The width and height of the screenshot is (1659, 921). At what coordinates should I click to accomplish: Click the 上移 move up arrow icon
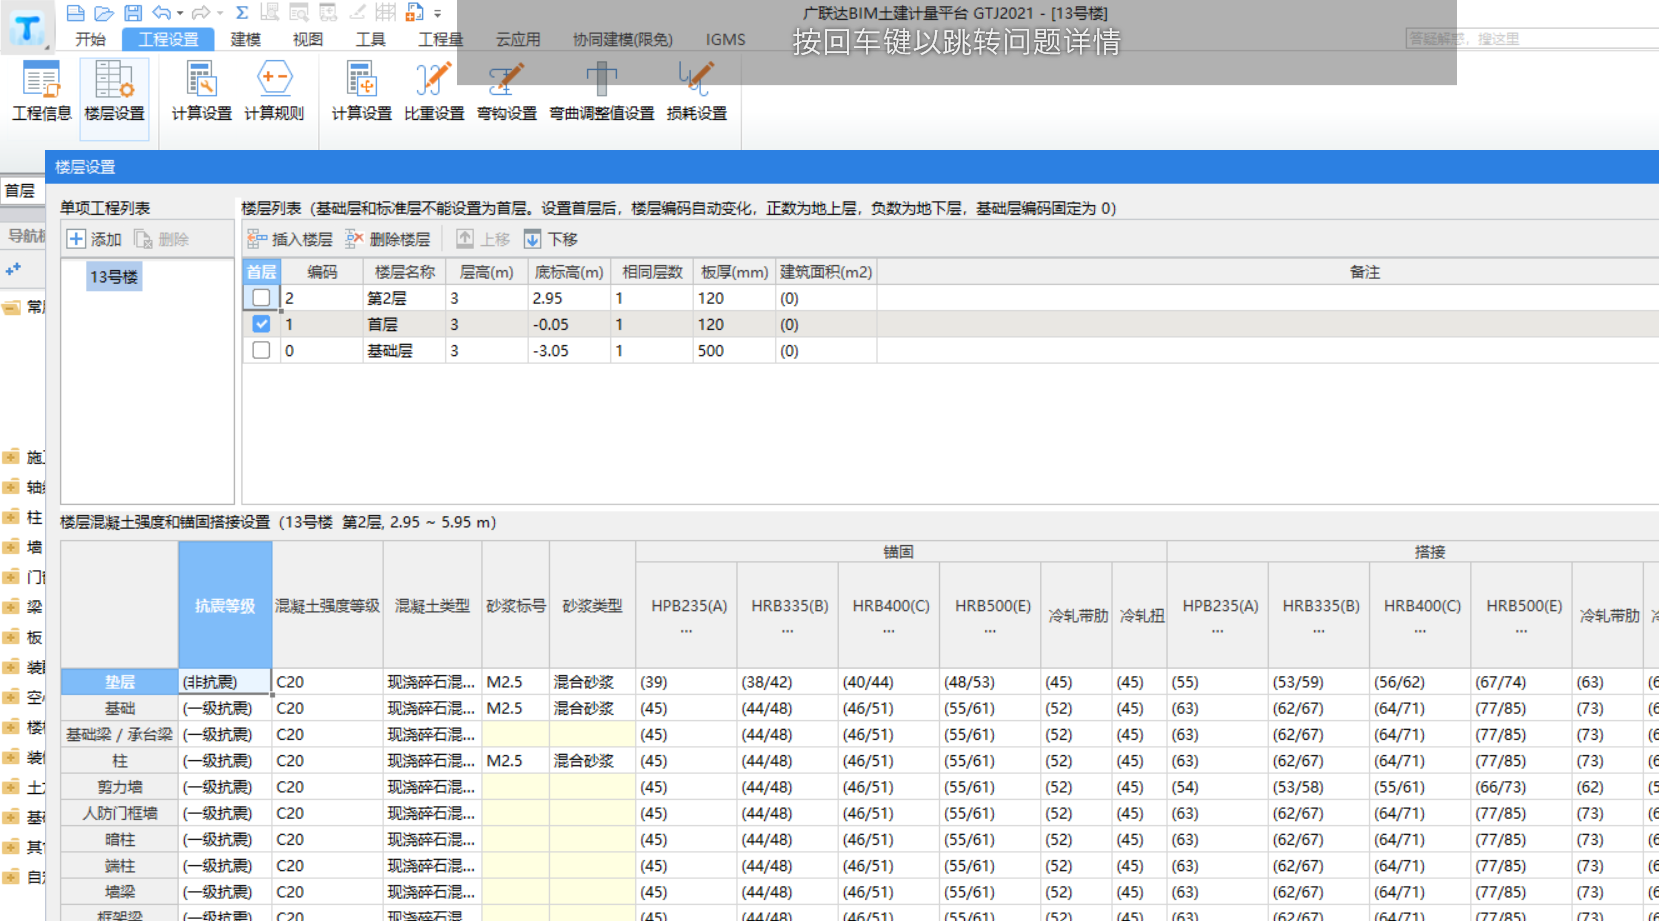click(465, 239)
